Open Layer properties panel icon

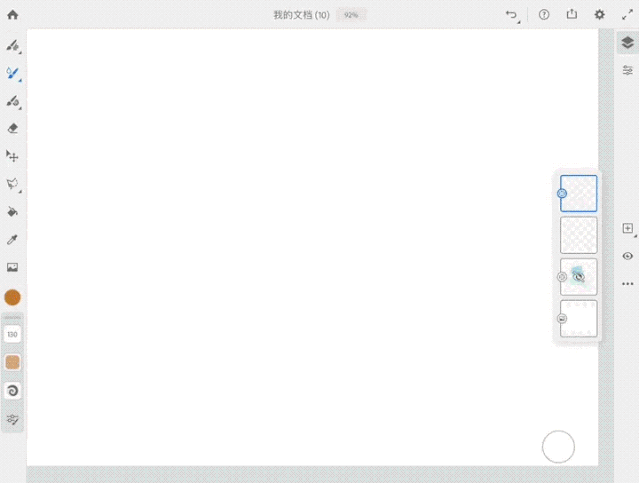coord(628,70)
